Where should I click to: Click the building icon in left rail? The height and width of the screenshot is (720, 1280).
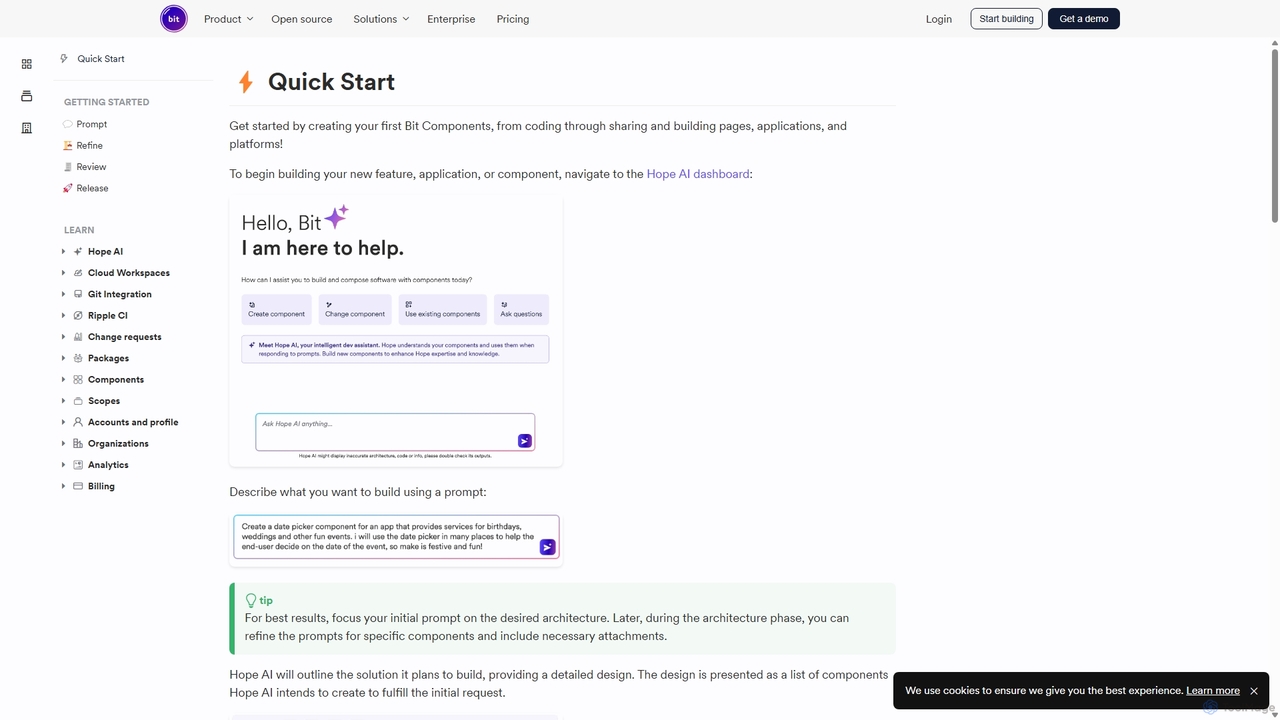[27, 128]
